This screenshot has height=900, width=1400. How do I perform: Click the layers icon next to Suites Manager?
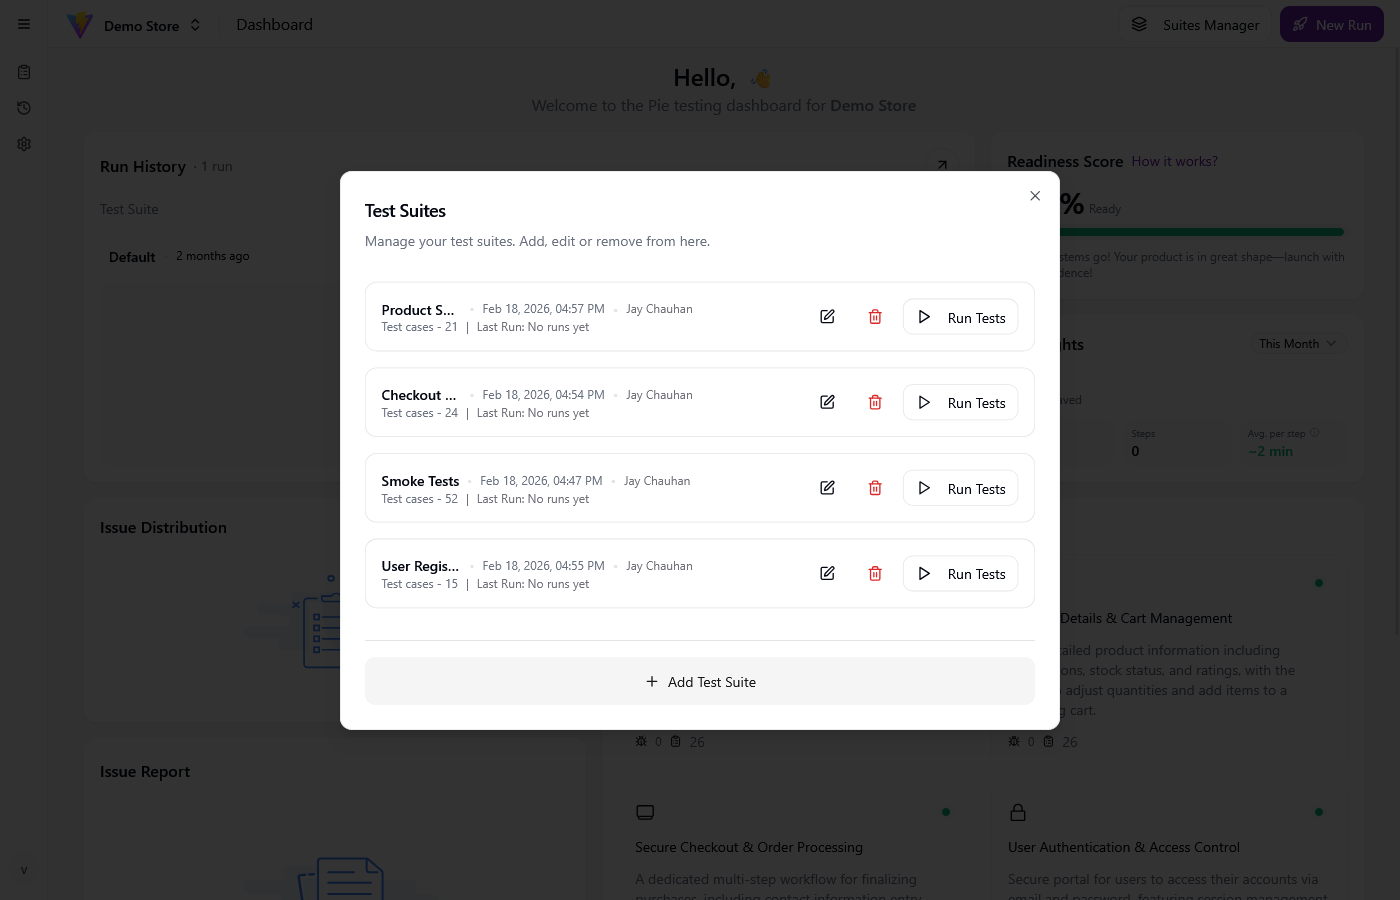coord(1139,24)
